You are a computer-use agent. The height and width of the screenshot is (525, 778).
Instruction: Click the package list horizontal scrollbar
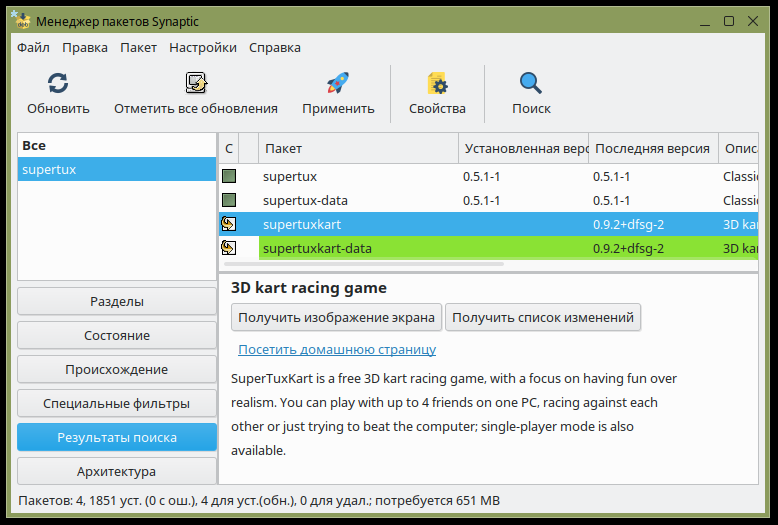(364, 264)
